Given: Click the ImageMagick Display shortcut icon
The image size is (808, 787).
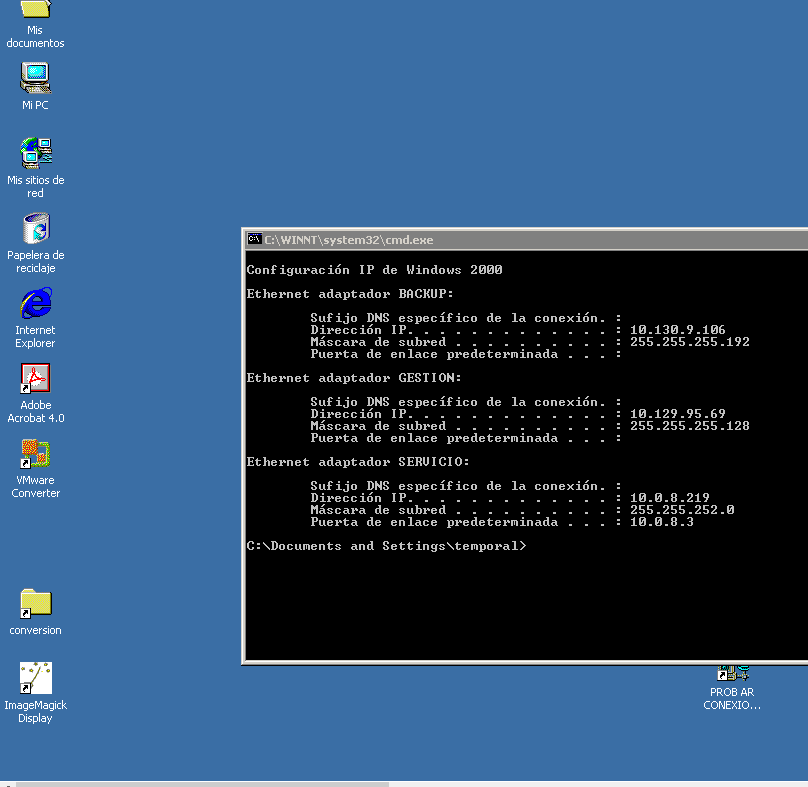Looking at the screenshot, I should pos(35,678).
